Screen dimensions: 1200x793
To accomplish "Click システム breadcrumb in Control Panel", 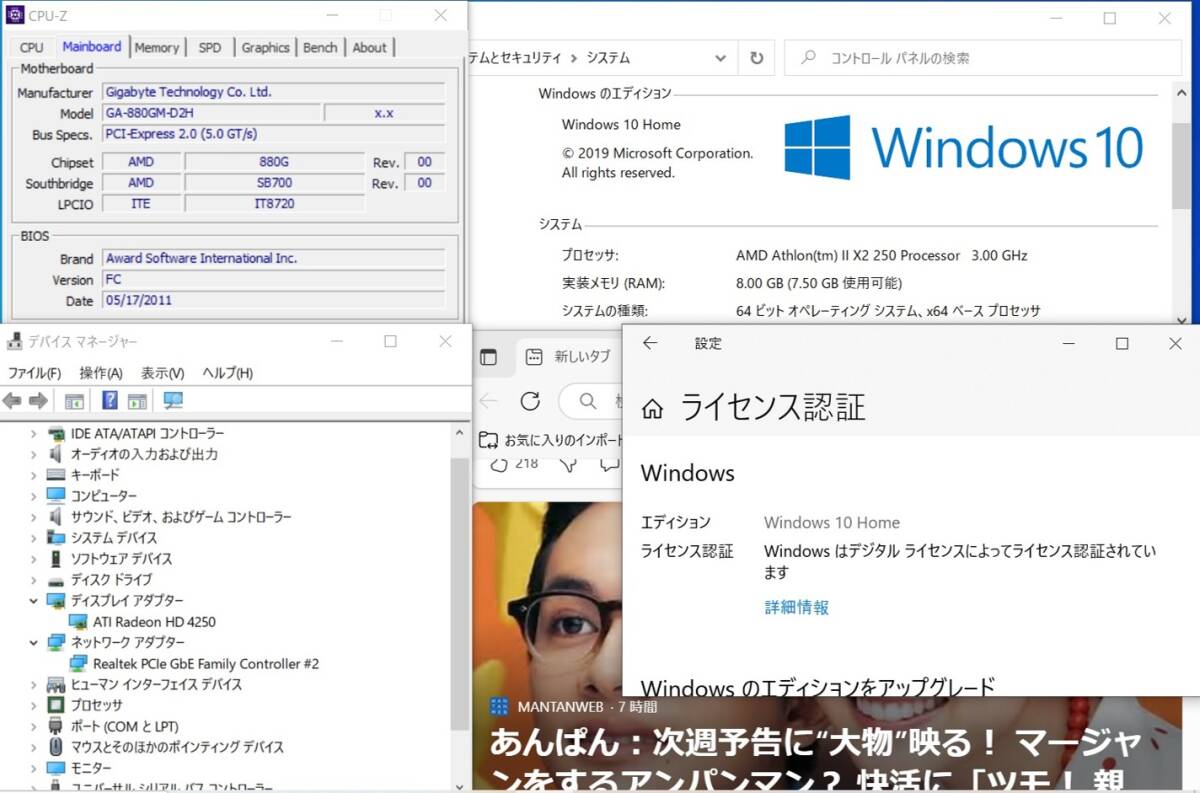I will (608, 58).
